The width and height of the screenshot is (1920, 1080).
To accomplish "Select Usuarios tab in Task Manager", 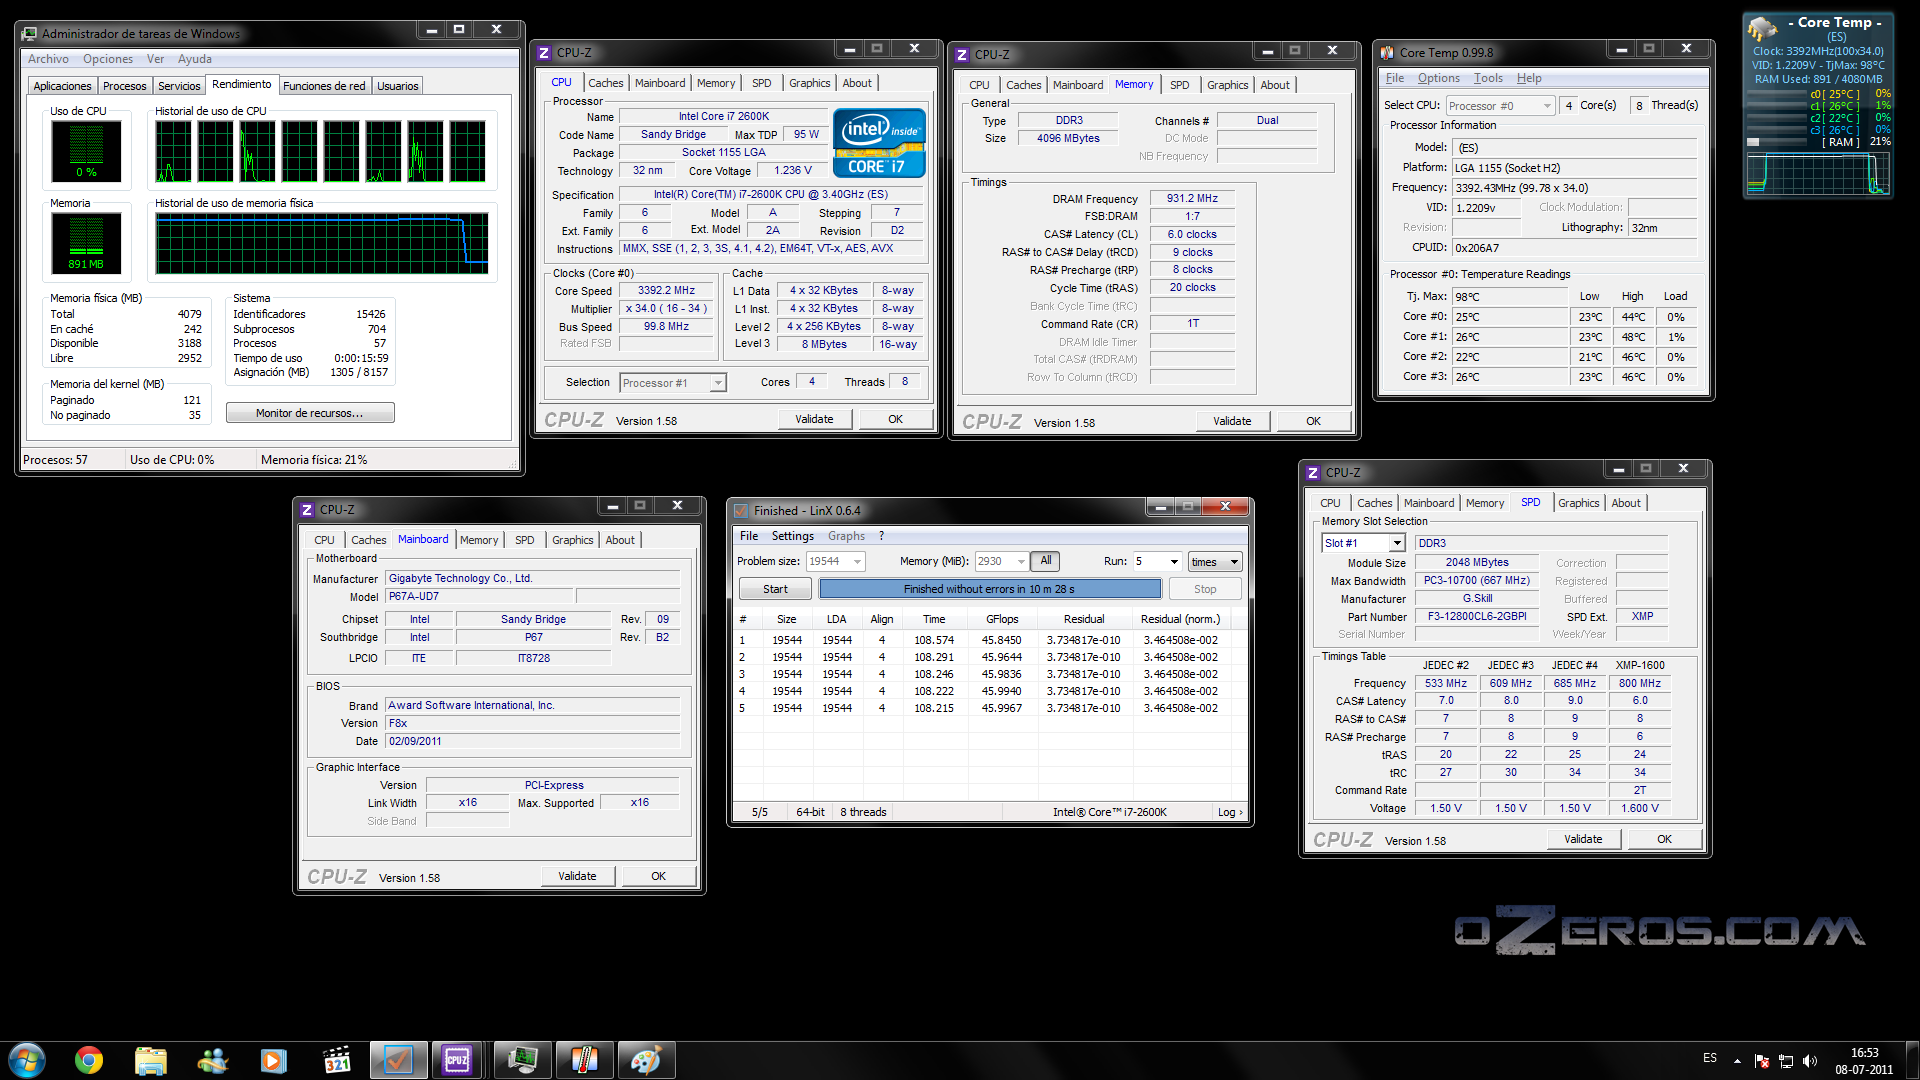I will [398, 86].
